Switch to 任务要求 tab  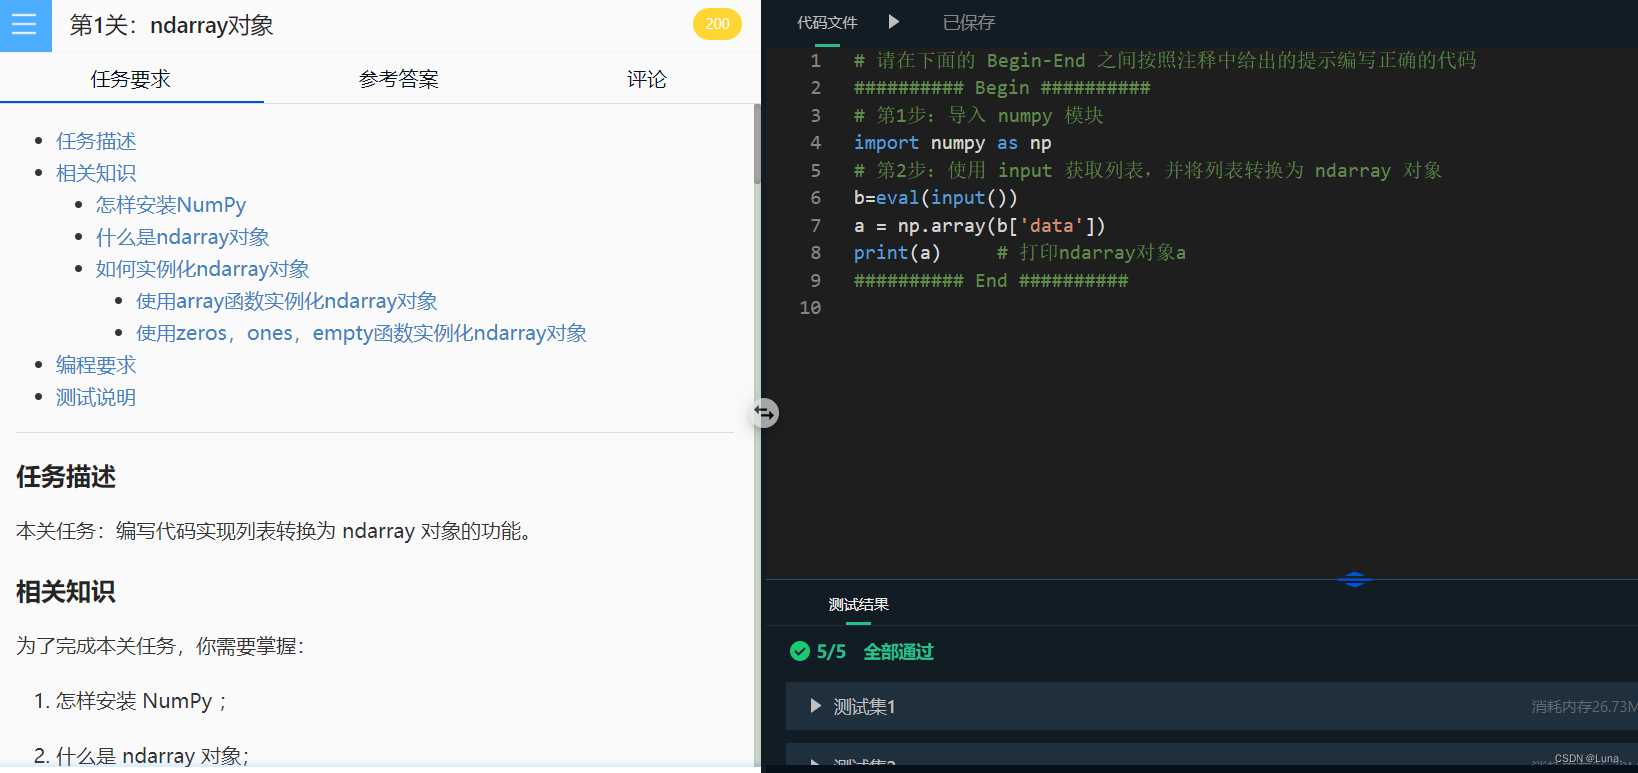tap(131, 79)
